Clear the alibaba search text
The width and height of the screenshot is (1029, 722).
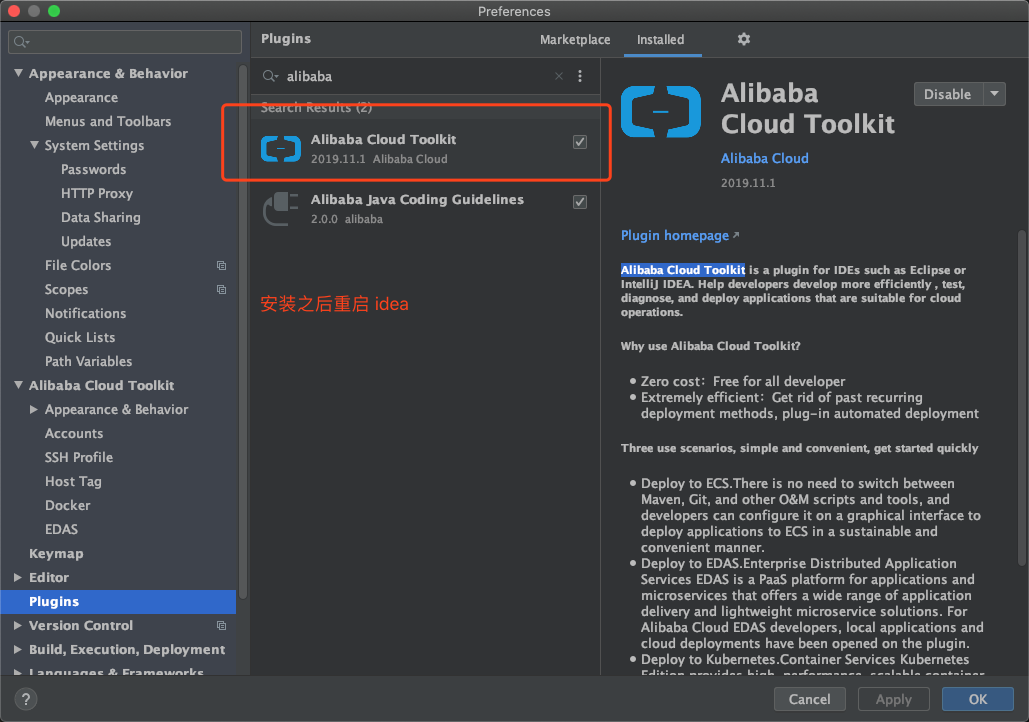pyautogui.click(x=559, y=76)
